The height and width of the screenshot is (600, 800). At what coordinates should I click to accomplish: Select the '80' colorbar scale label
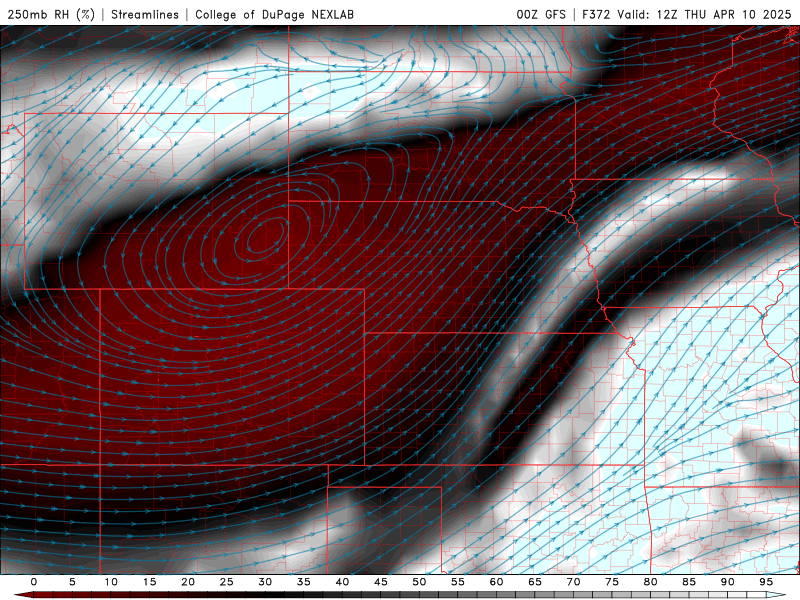point(651,582)
